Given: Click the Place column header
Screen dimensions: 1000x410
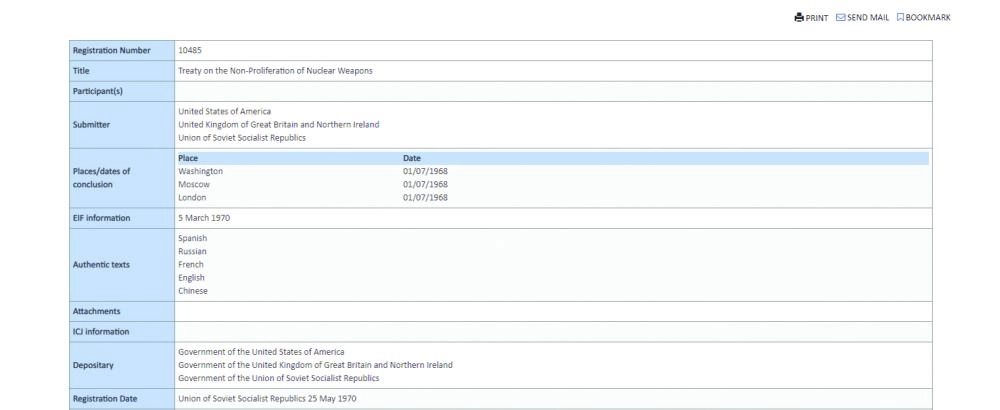Looking at the screenshot, I should 188,158.
